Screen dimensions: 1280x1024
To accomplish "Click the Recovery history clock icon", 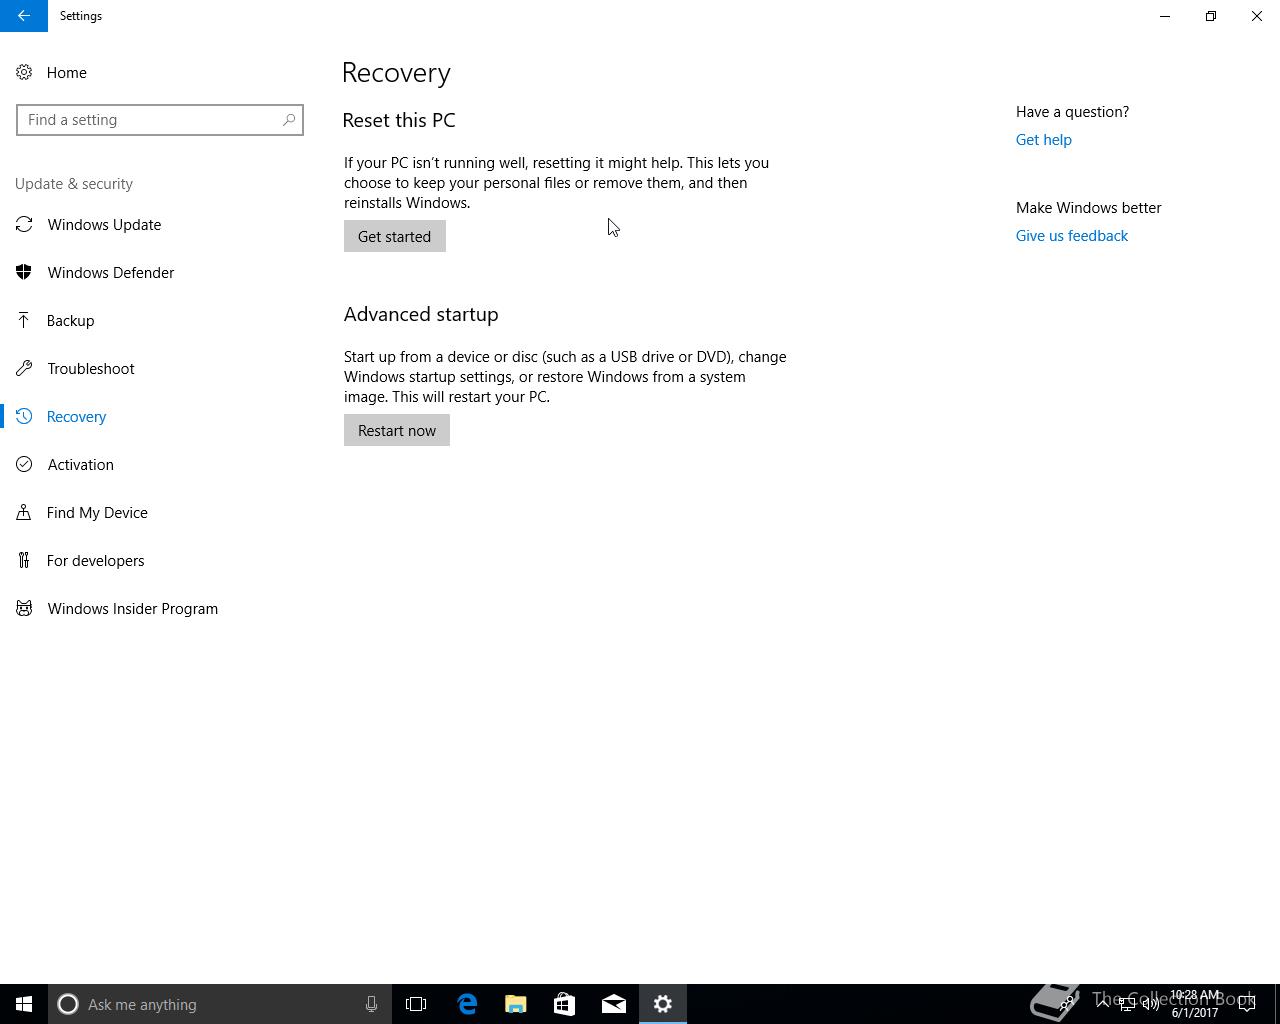I will [24, 416].
